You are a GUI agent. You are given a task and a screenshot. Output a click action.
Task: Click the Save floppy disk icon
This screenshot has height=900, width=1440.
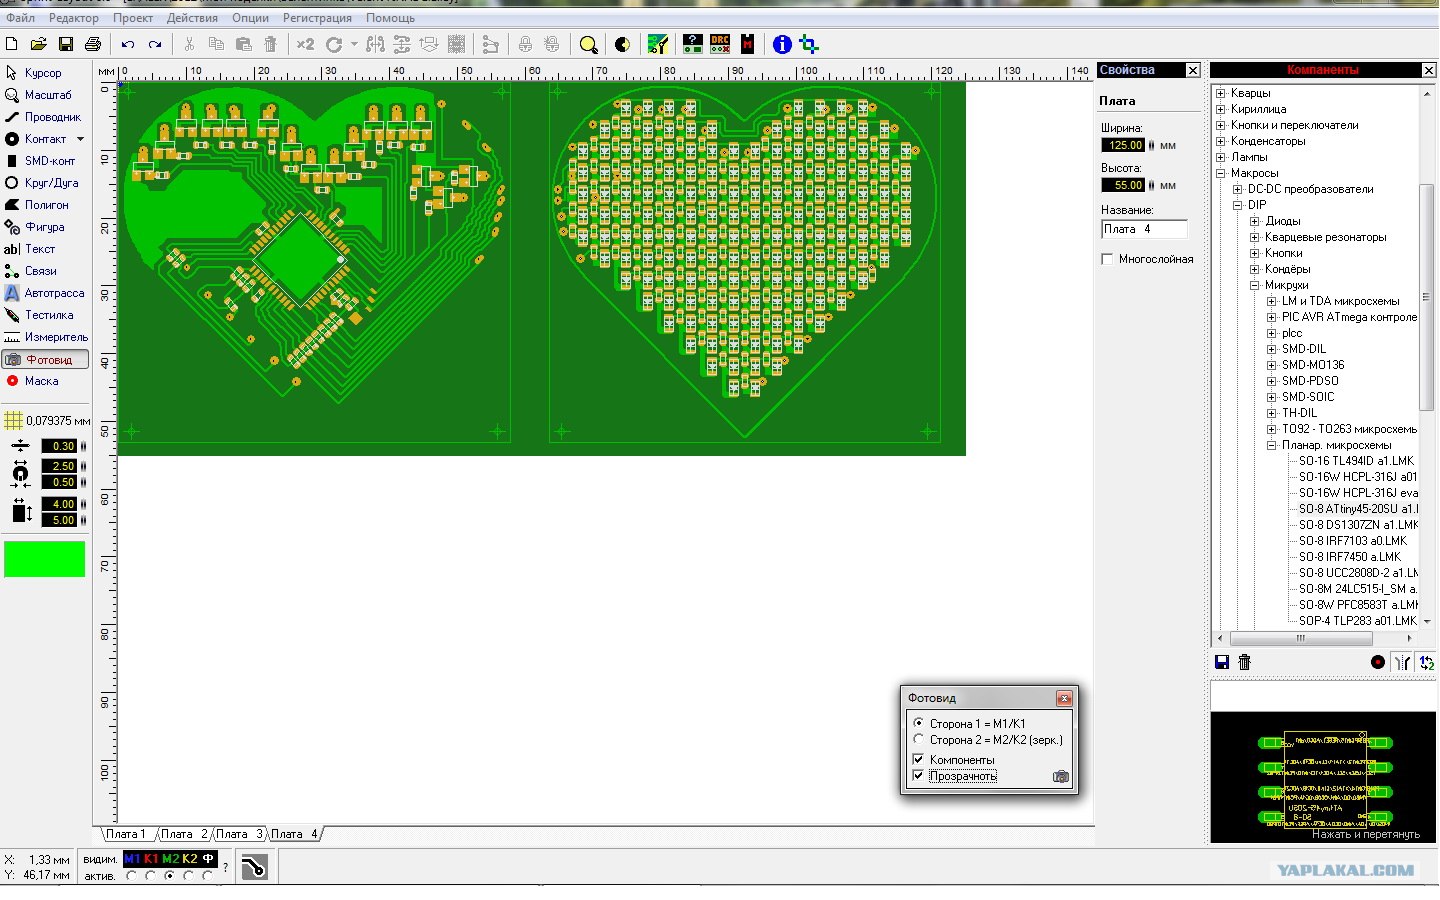pyautogui.click(x=65, y=44)
